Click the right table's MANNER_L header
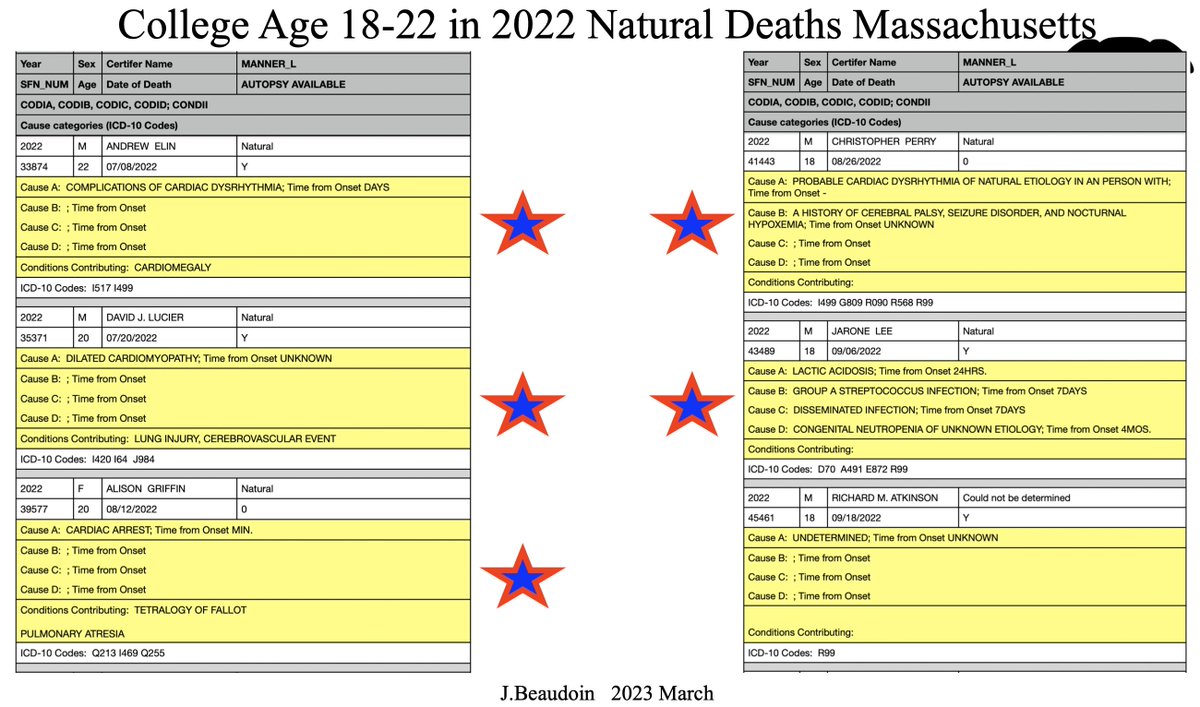The height and width of the screenshot is (707, 1200). tap(988, 62)
